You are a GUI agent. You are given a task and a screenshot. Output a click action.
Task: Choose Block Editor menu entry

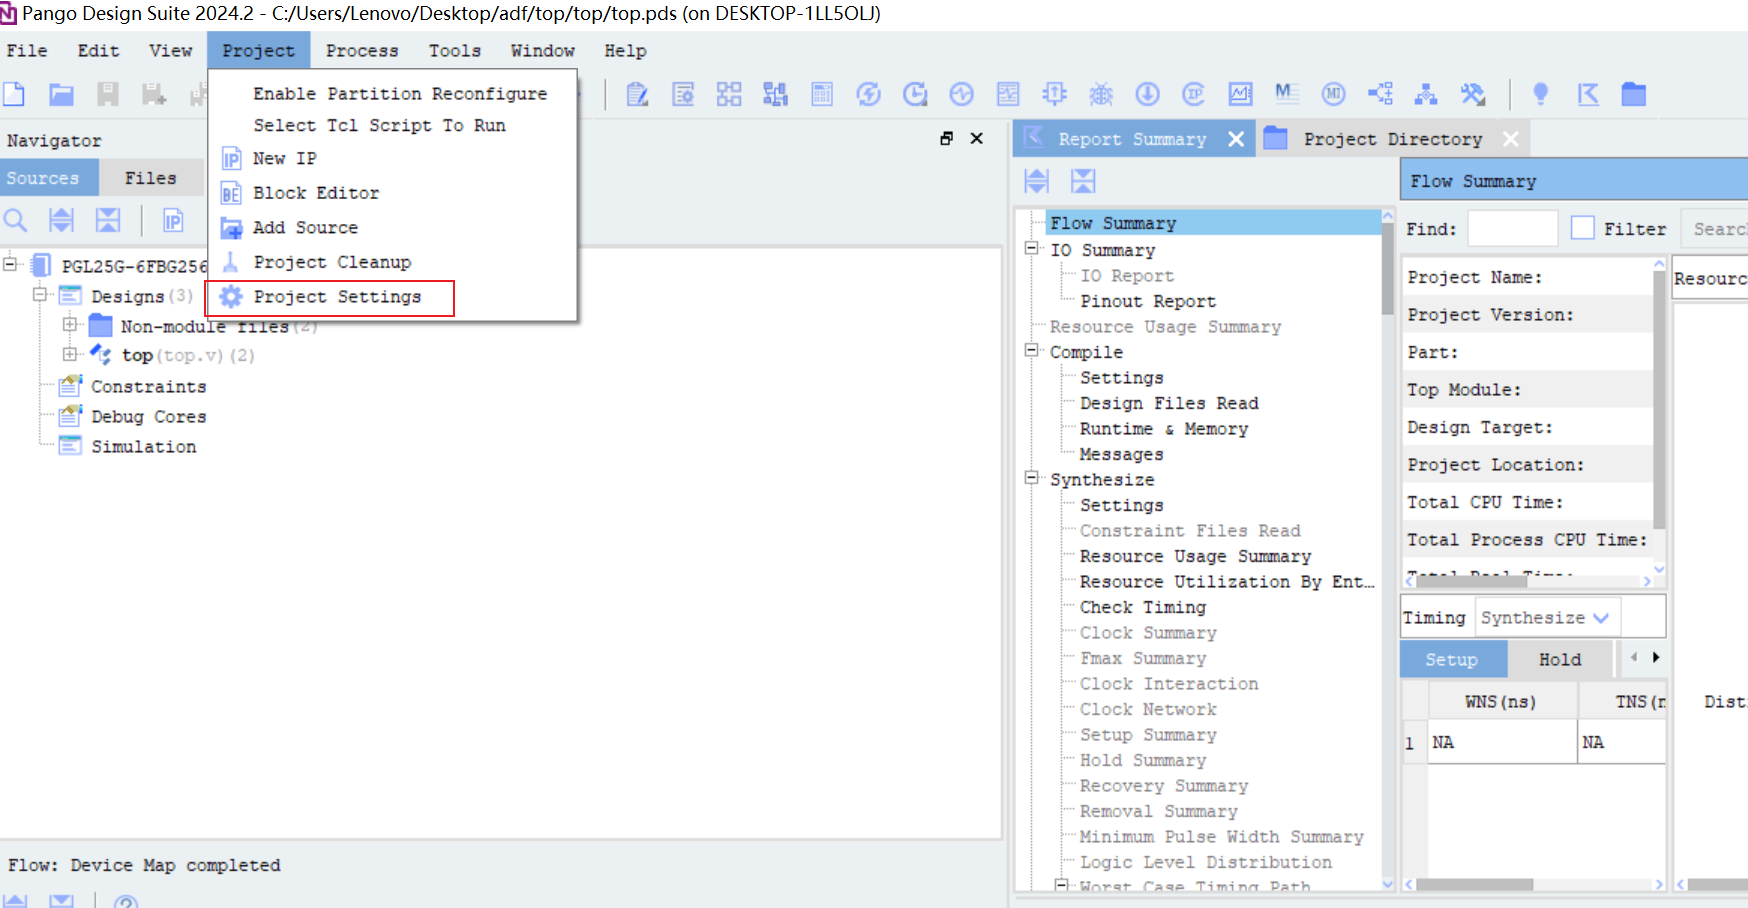pos(316,193)
